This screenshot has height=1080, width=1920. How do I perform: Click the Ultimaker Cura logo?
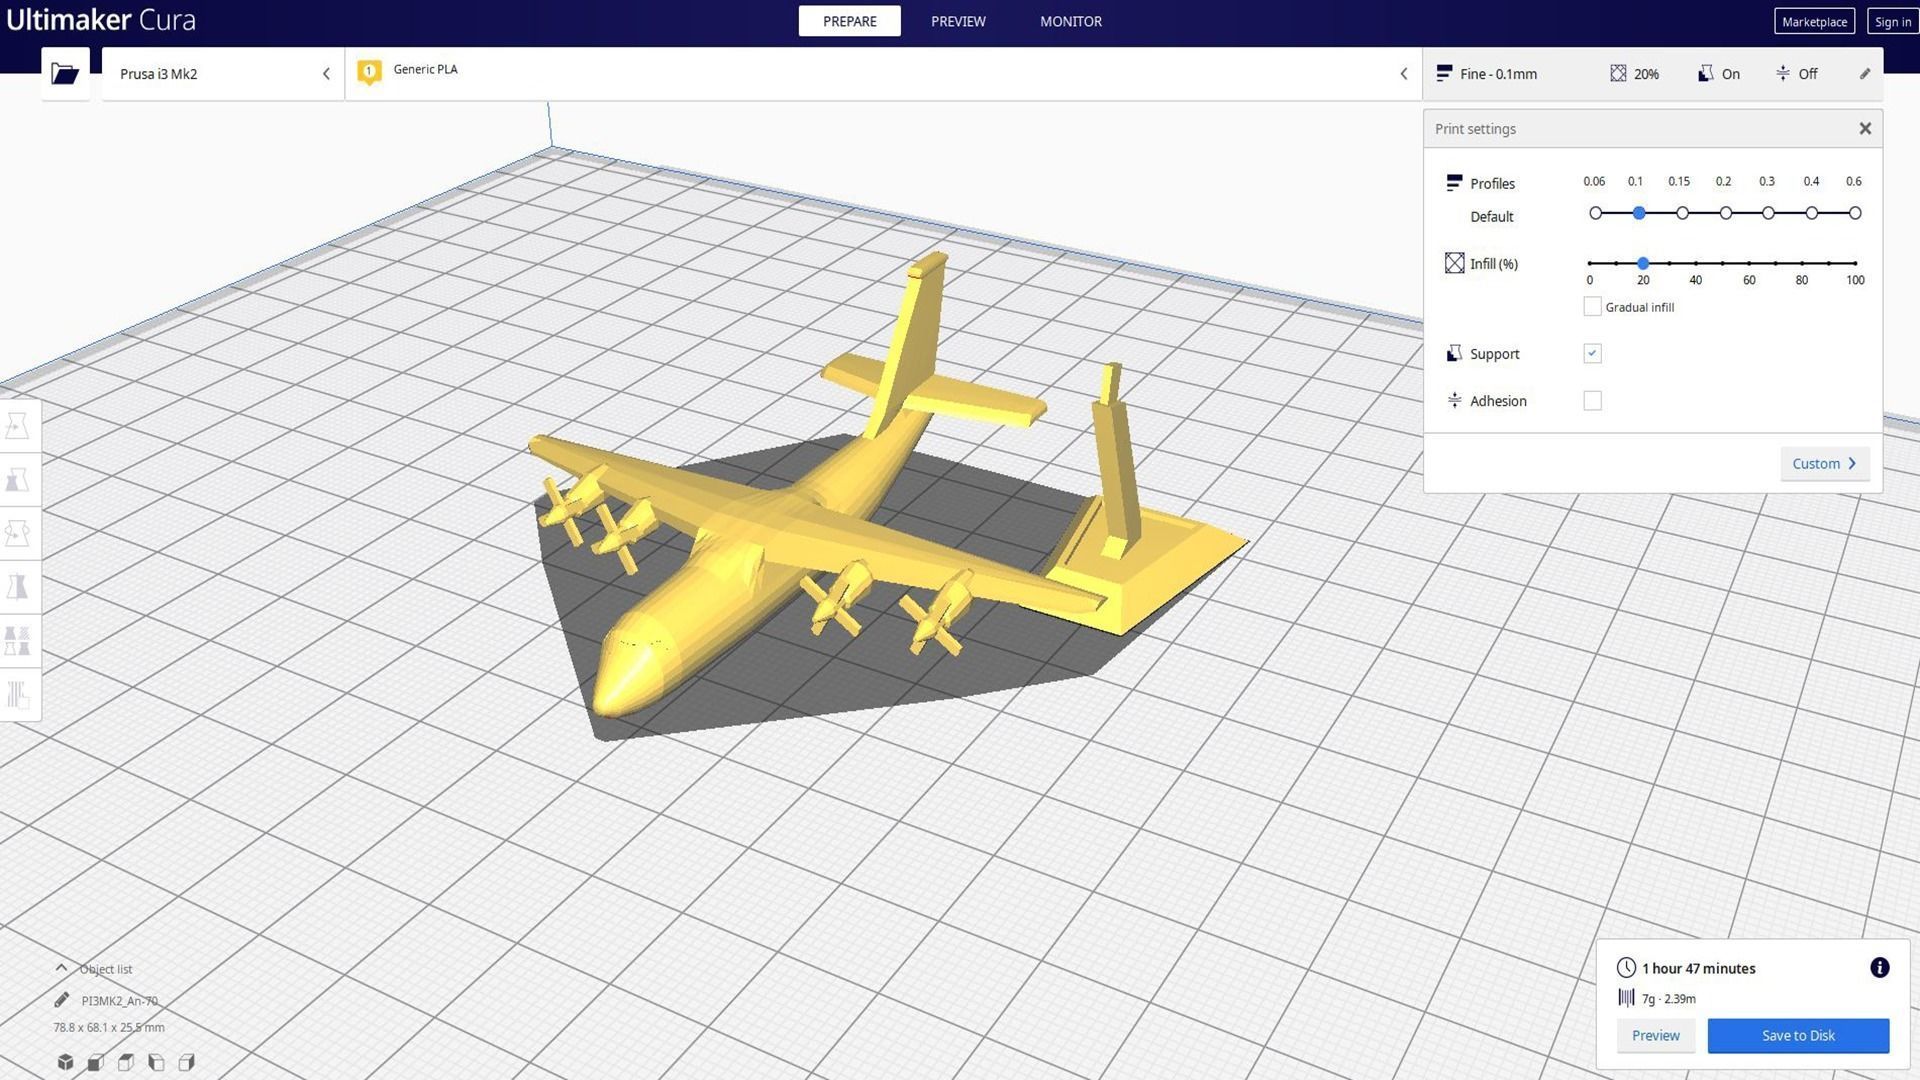tap(101, 20)
